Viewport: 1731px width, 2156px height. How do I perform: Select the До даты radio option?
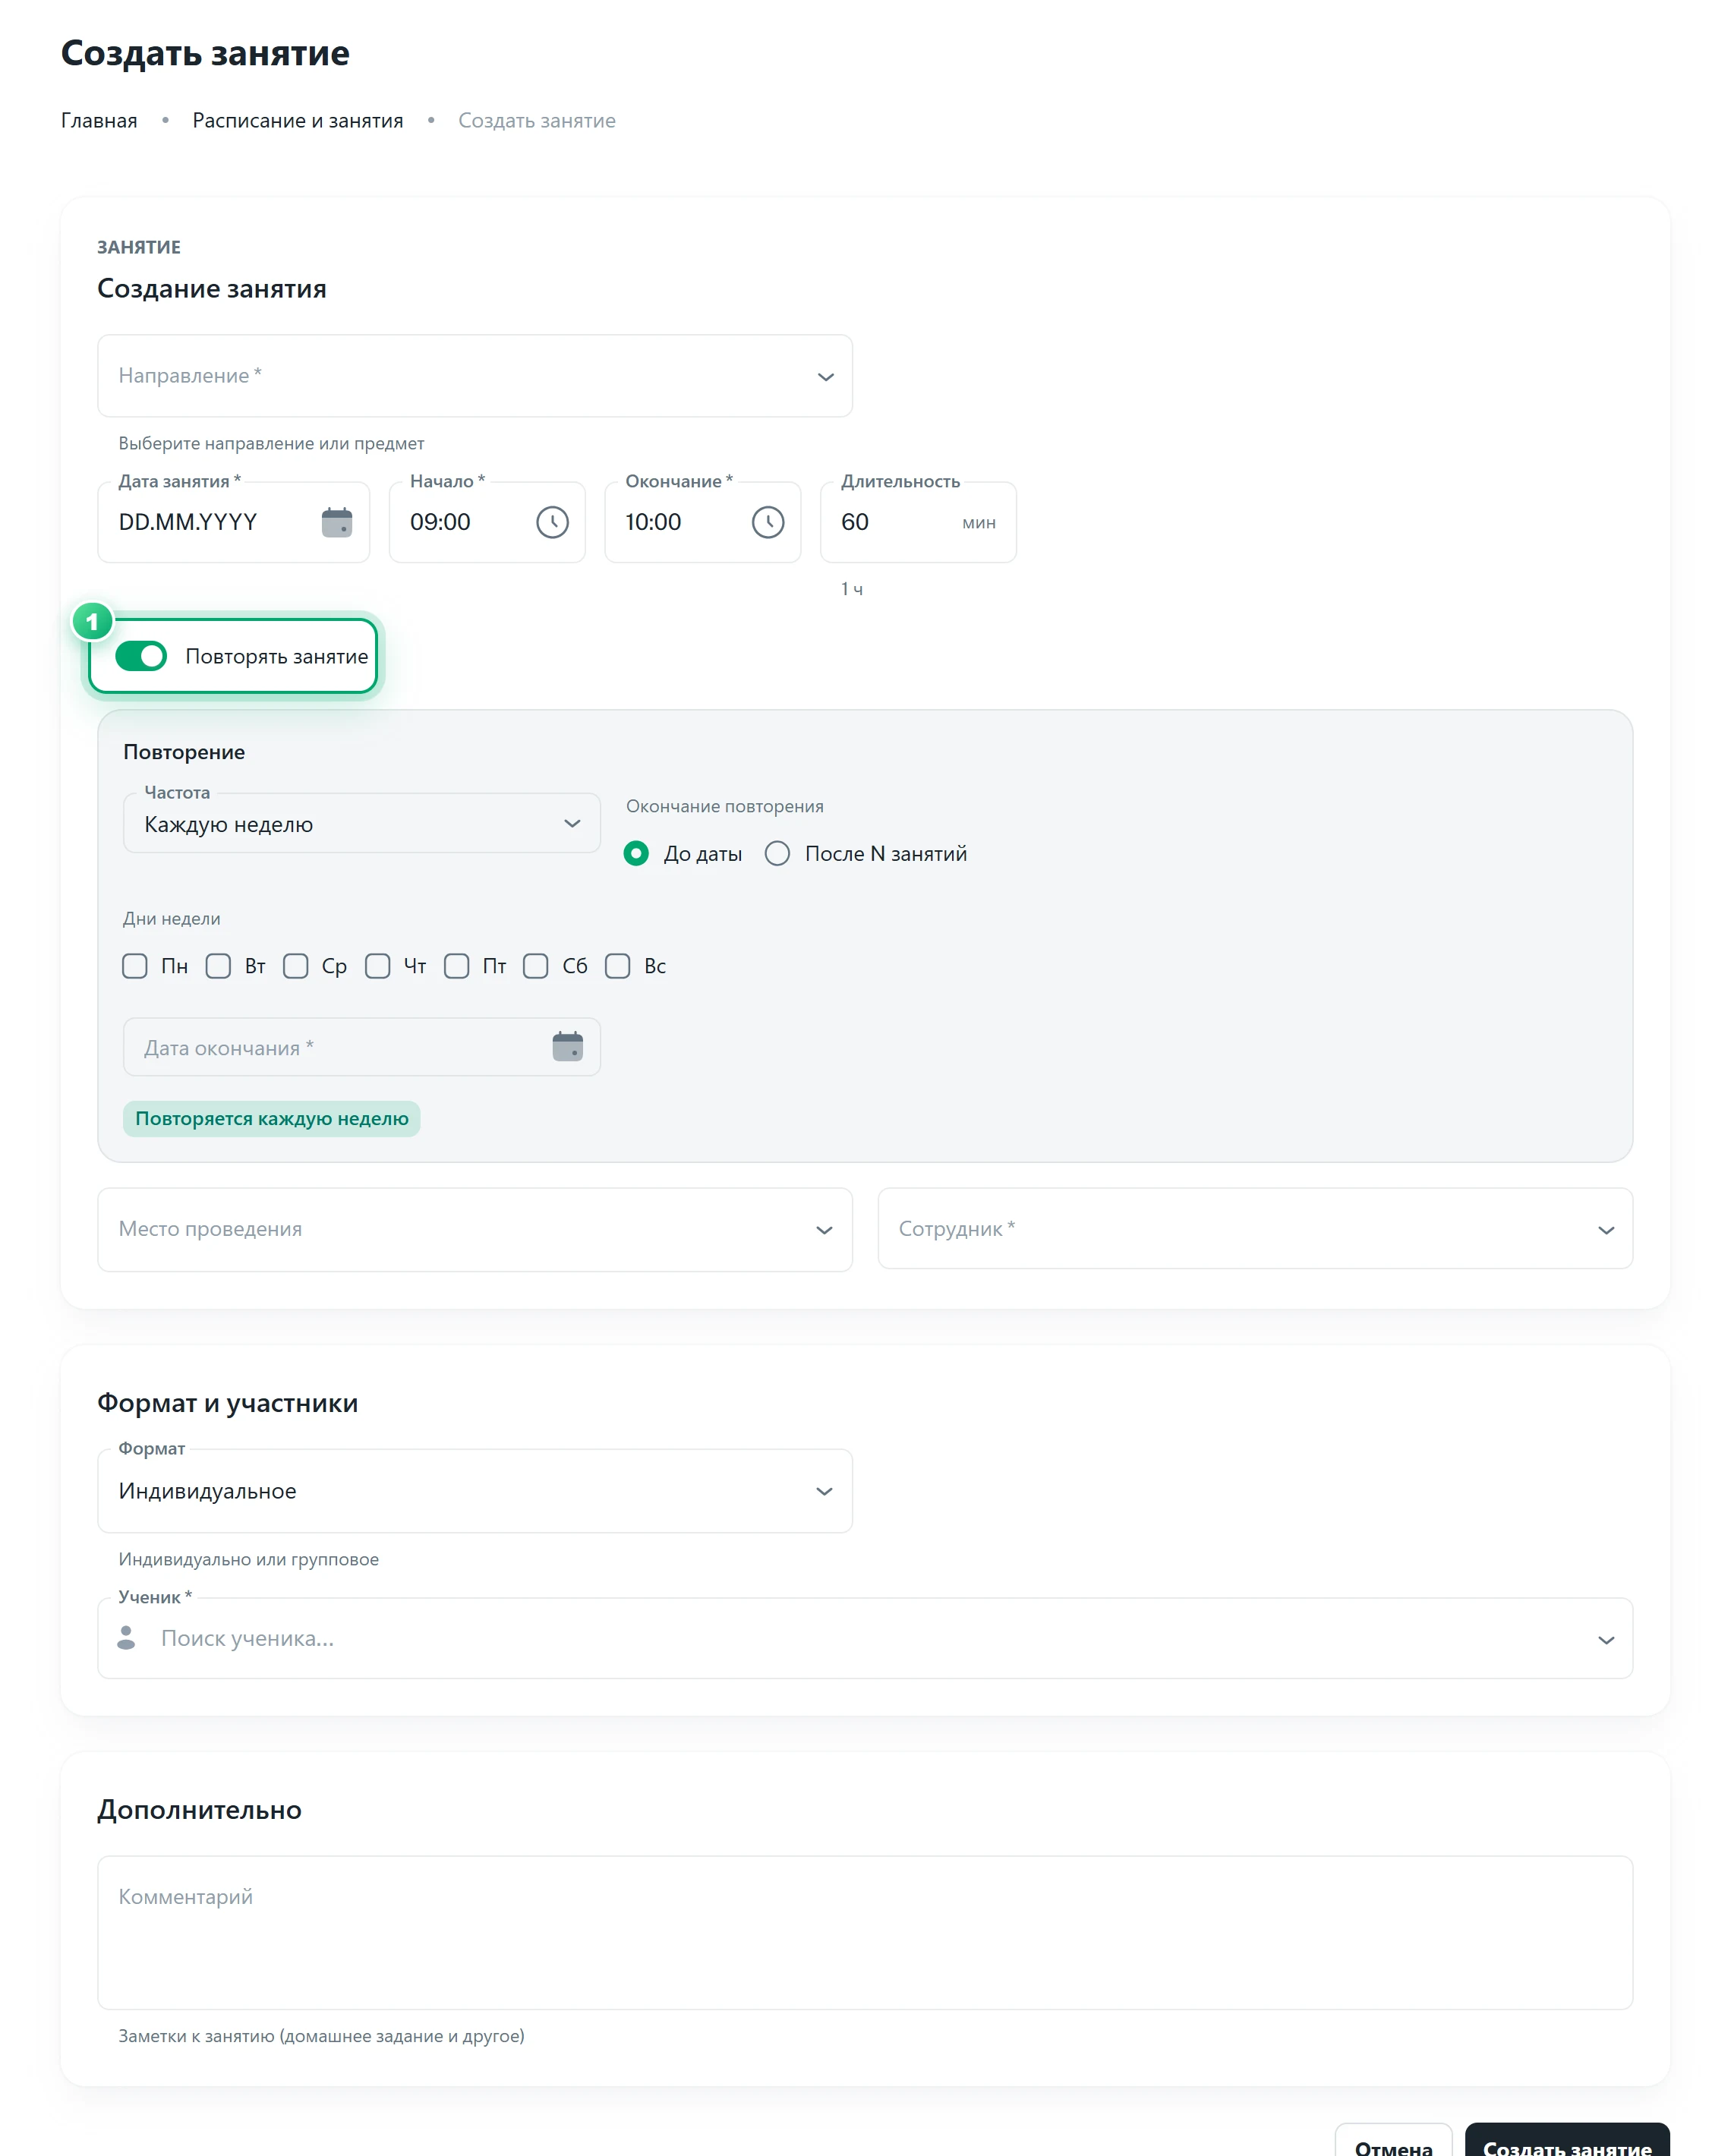636,853
